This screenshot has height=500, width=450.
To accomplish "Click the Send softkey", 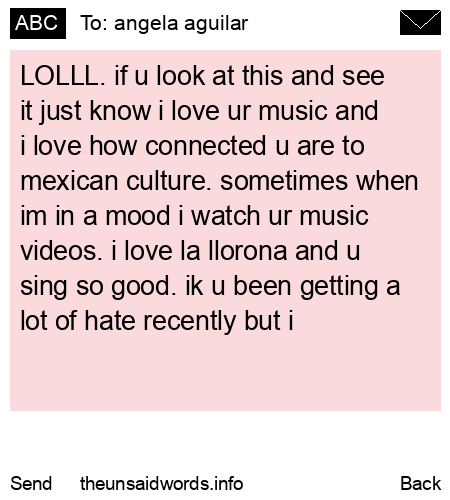I will click(31, 483).
